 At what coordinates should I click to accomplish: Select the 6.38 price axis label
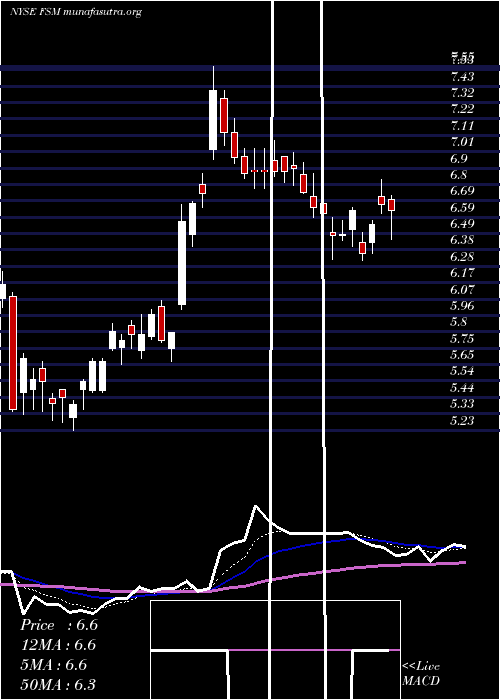(462, 240)
